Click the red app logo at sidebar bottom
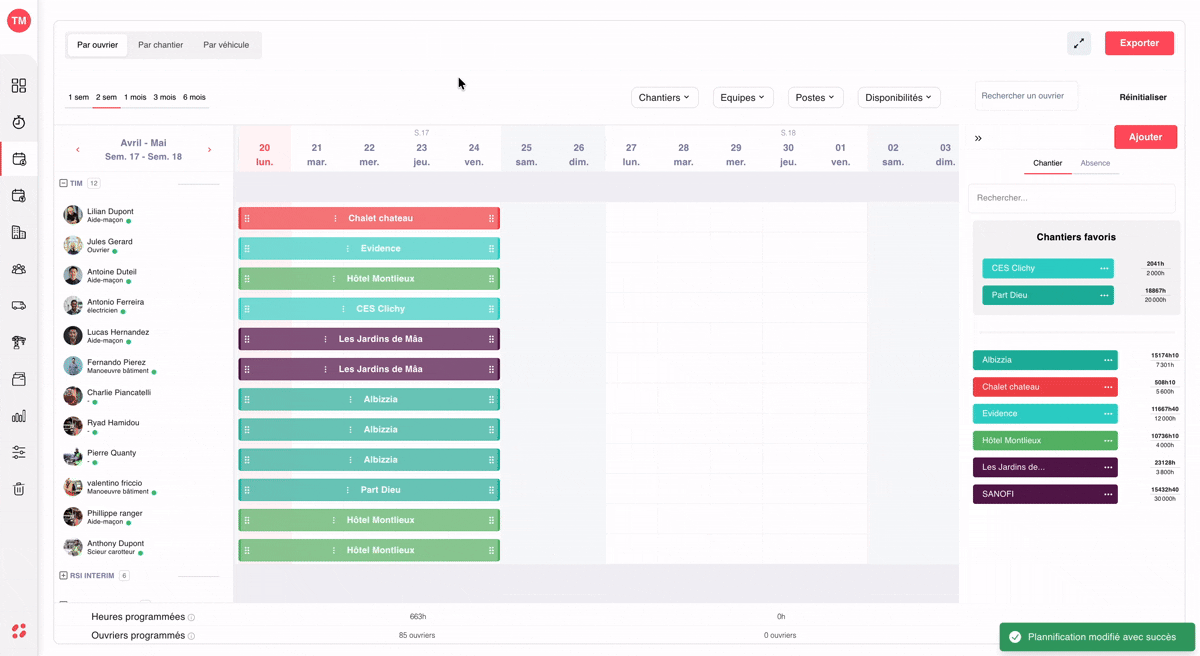 pyautogui.click(x=19, y=631)
